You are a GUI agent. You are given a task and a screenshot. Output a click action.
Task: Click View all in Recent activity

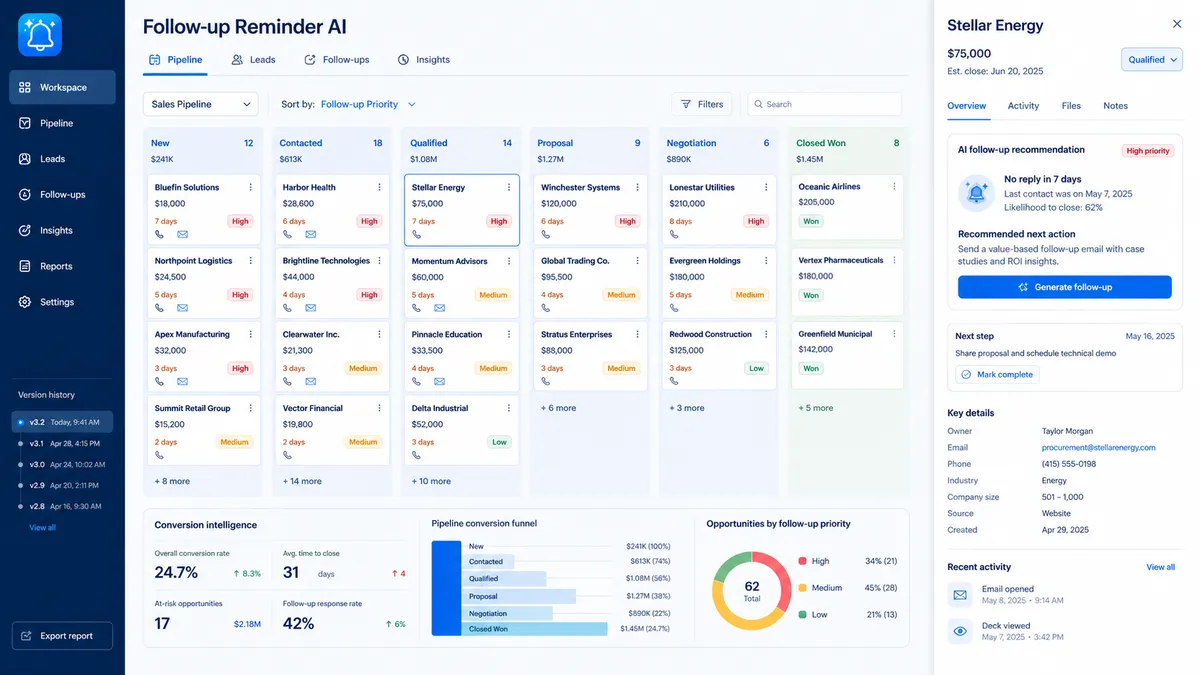pos(1161,567)
